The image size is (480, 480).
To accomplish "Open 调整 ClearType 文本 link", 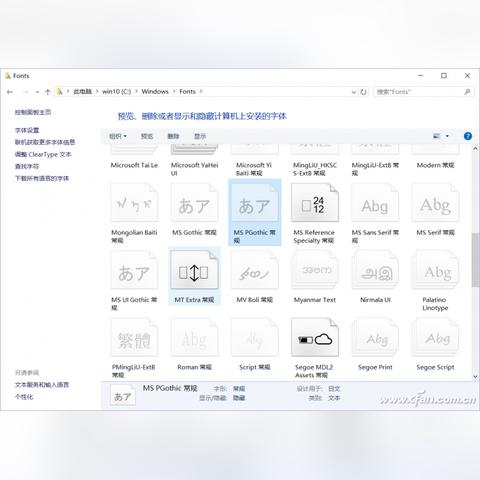I will tap(43, 154).
